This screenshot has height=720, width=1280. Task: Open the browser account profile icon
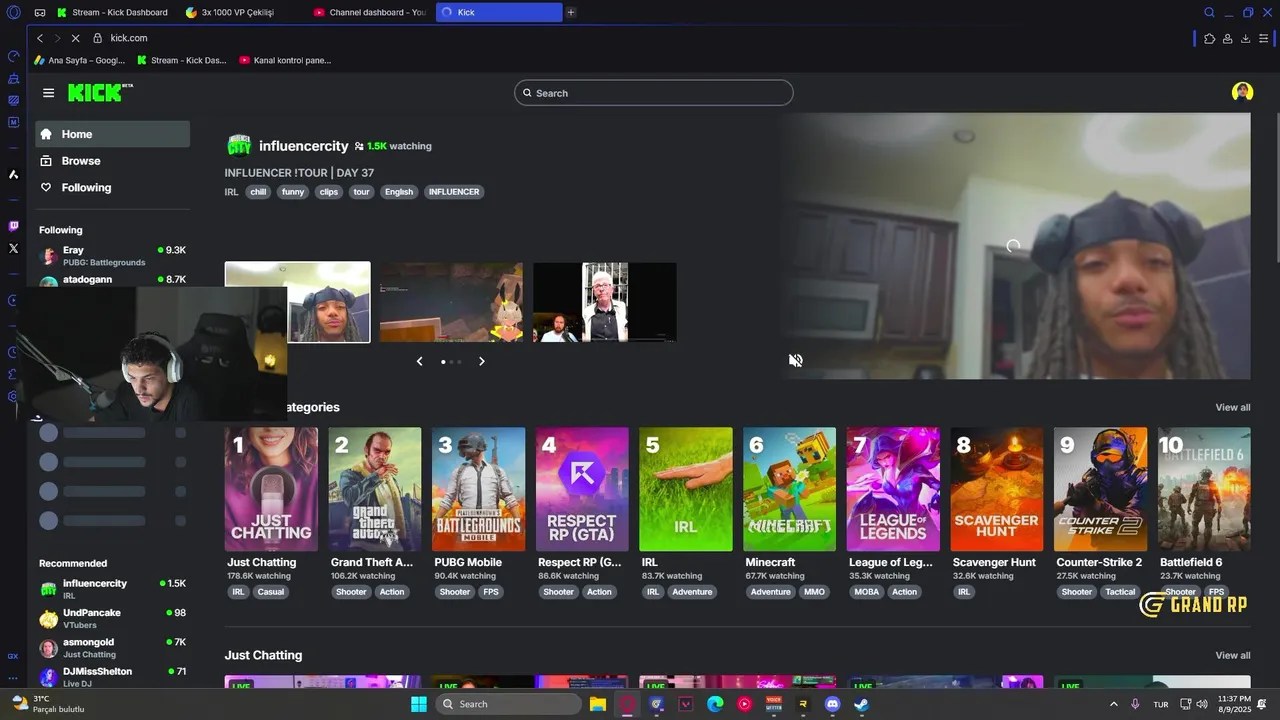[1227, 38]
